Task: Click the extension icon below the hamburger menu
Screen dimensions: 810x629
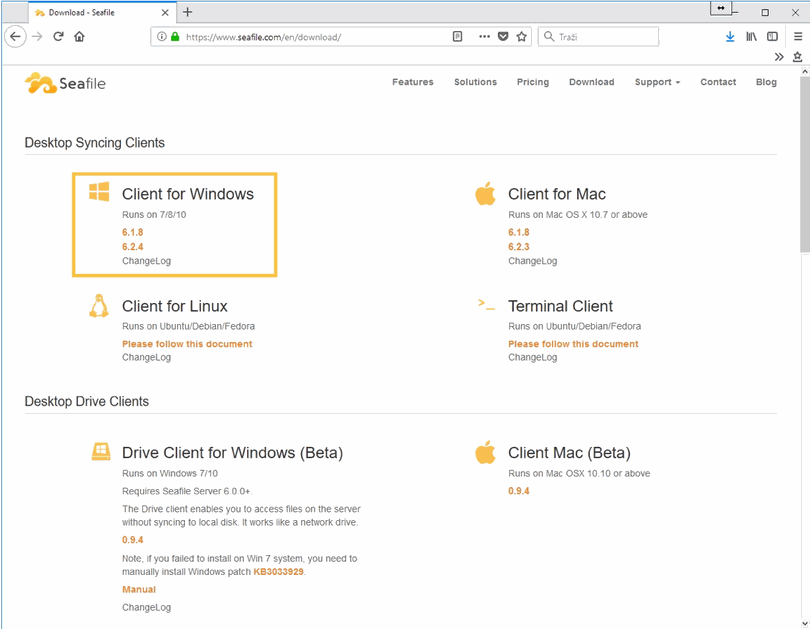Action: click(x=798, y=57)
